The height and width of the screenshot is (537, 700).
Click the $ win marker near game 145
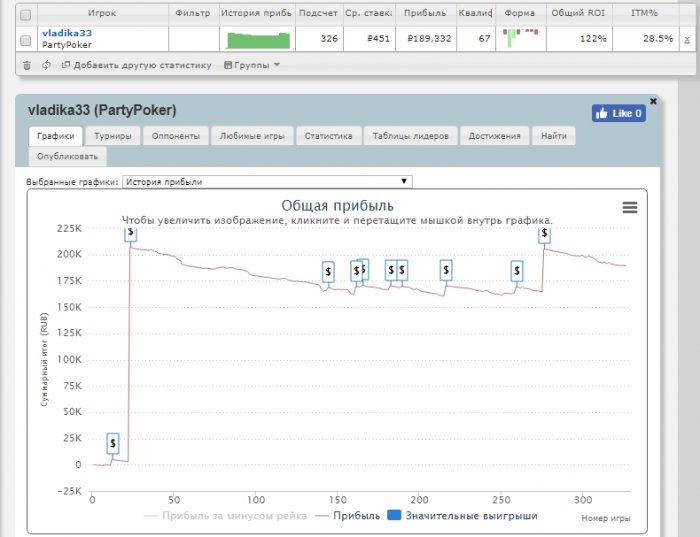point(328,271)
